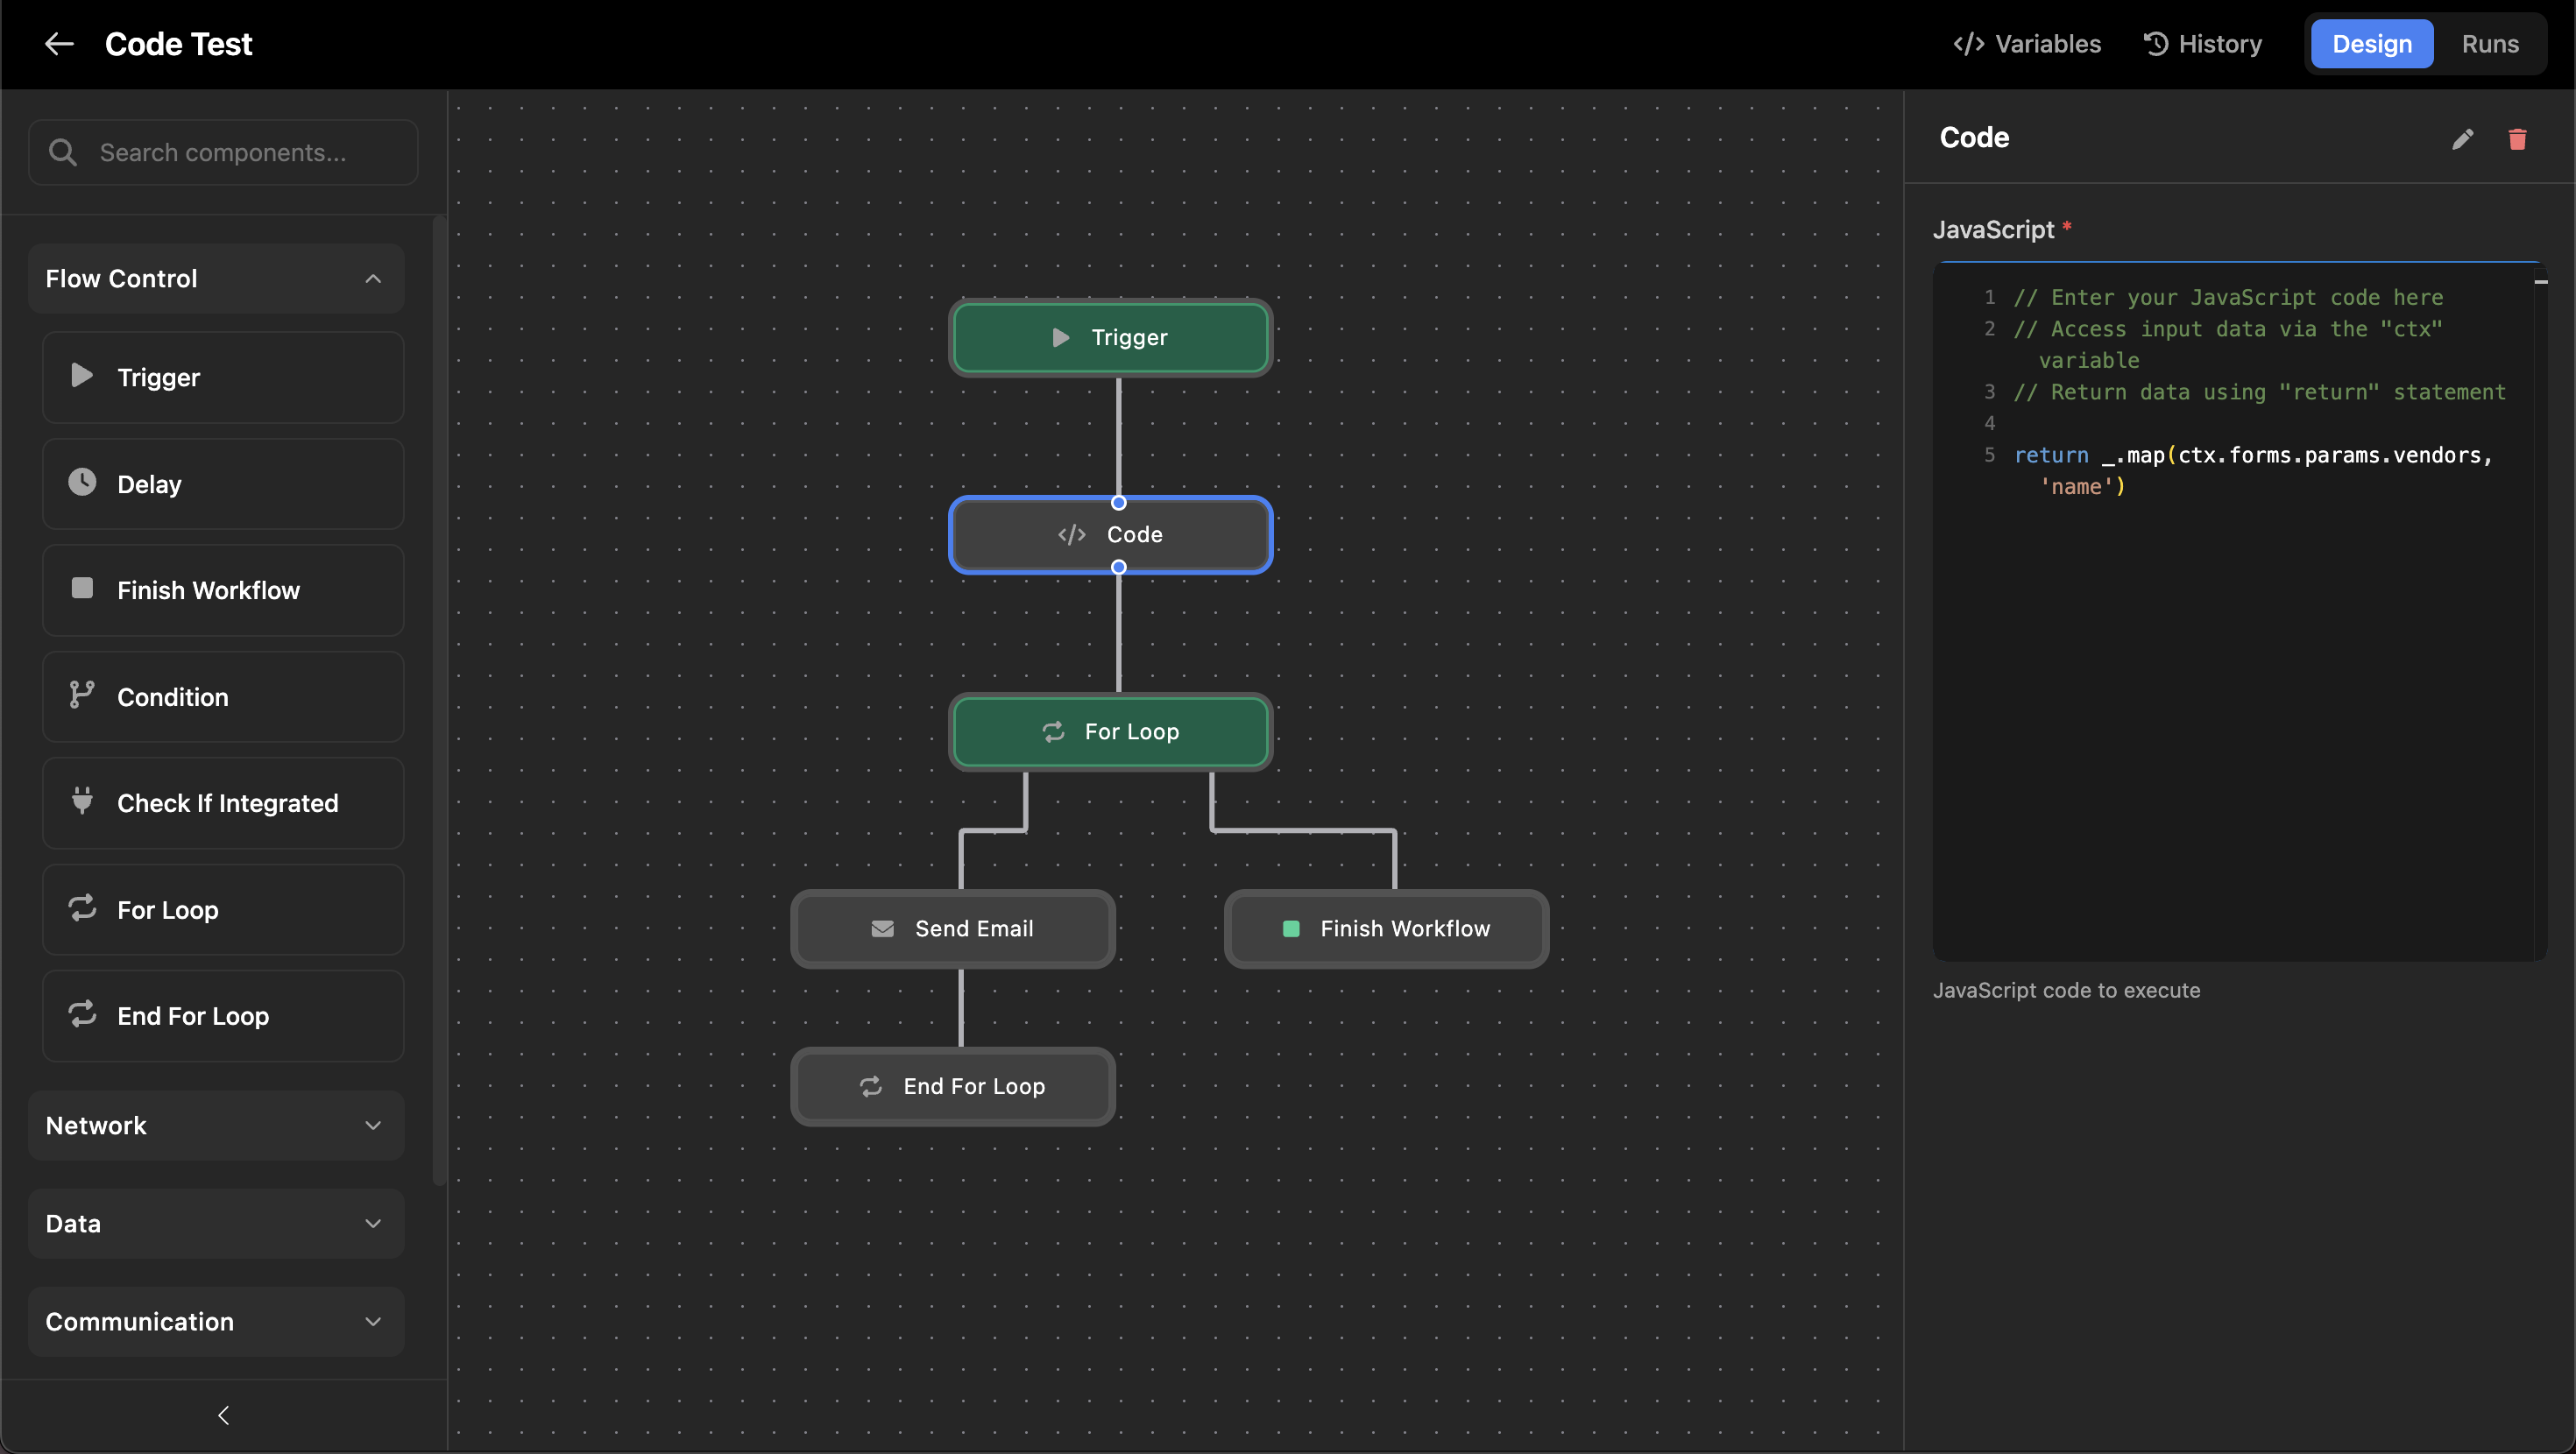Screen dimensions: 2576x1454
Task: Switch to the Design tab
Action: pyautogui.click(x=2372, y=44)
